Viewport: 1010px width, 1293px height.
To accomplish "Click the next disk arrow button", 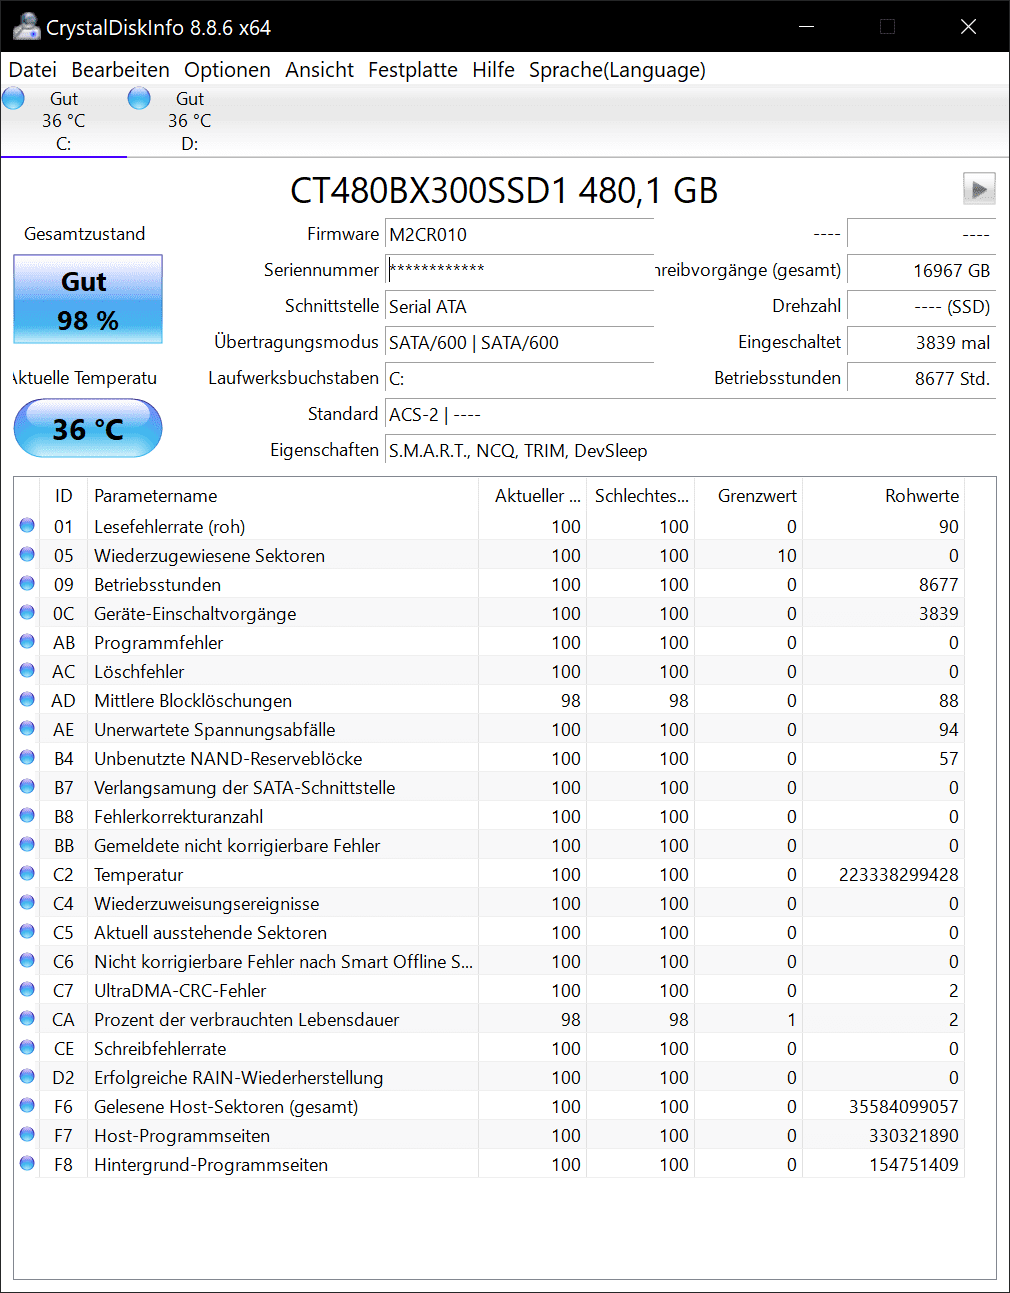I will [x=979, y=188].
